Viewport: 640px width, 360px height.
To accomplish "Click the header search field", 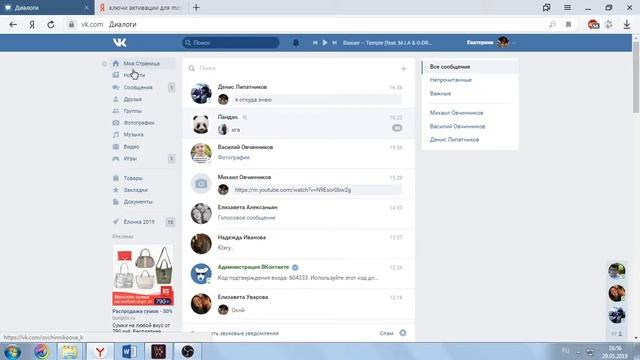I will click(x=231, y=42).
